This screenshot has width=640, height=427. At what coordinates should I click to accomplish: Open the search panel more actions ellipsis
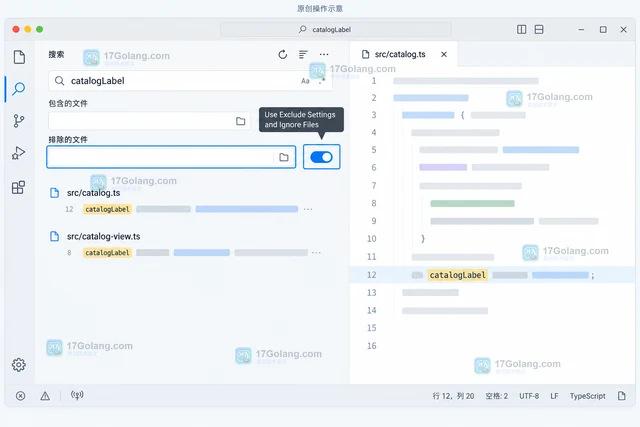[x=324, y=55]
